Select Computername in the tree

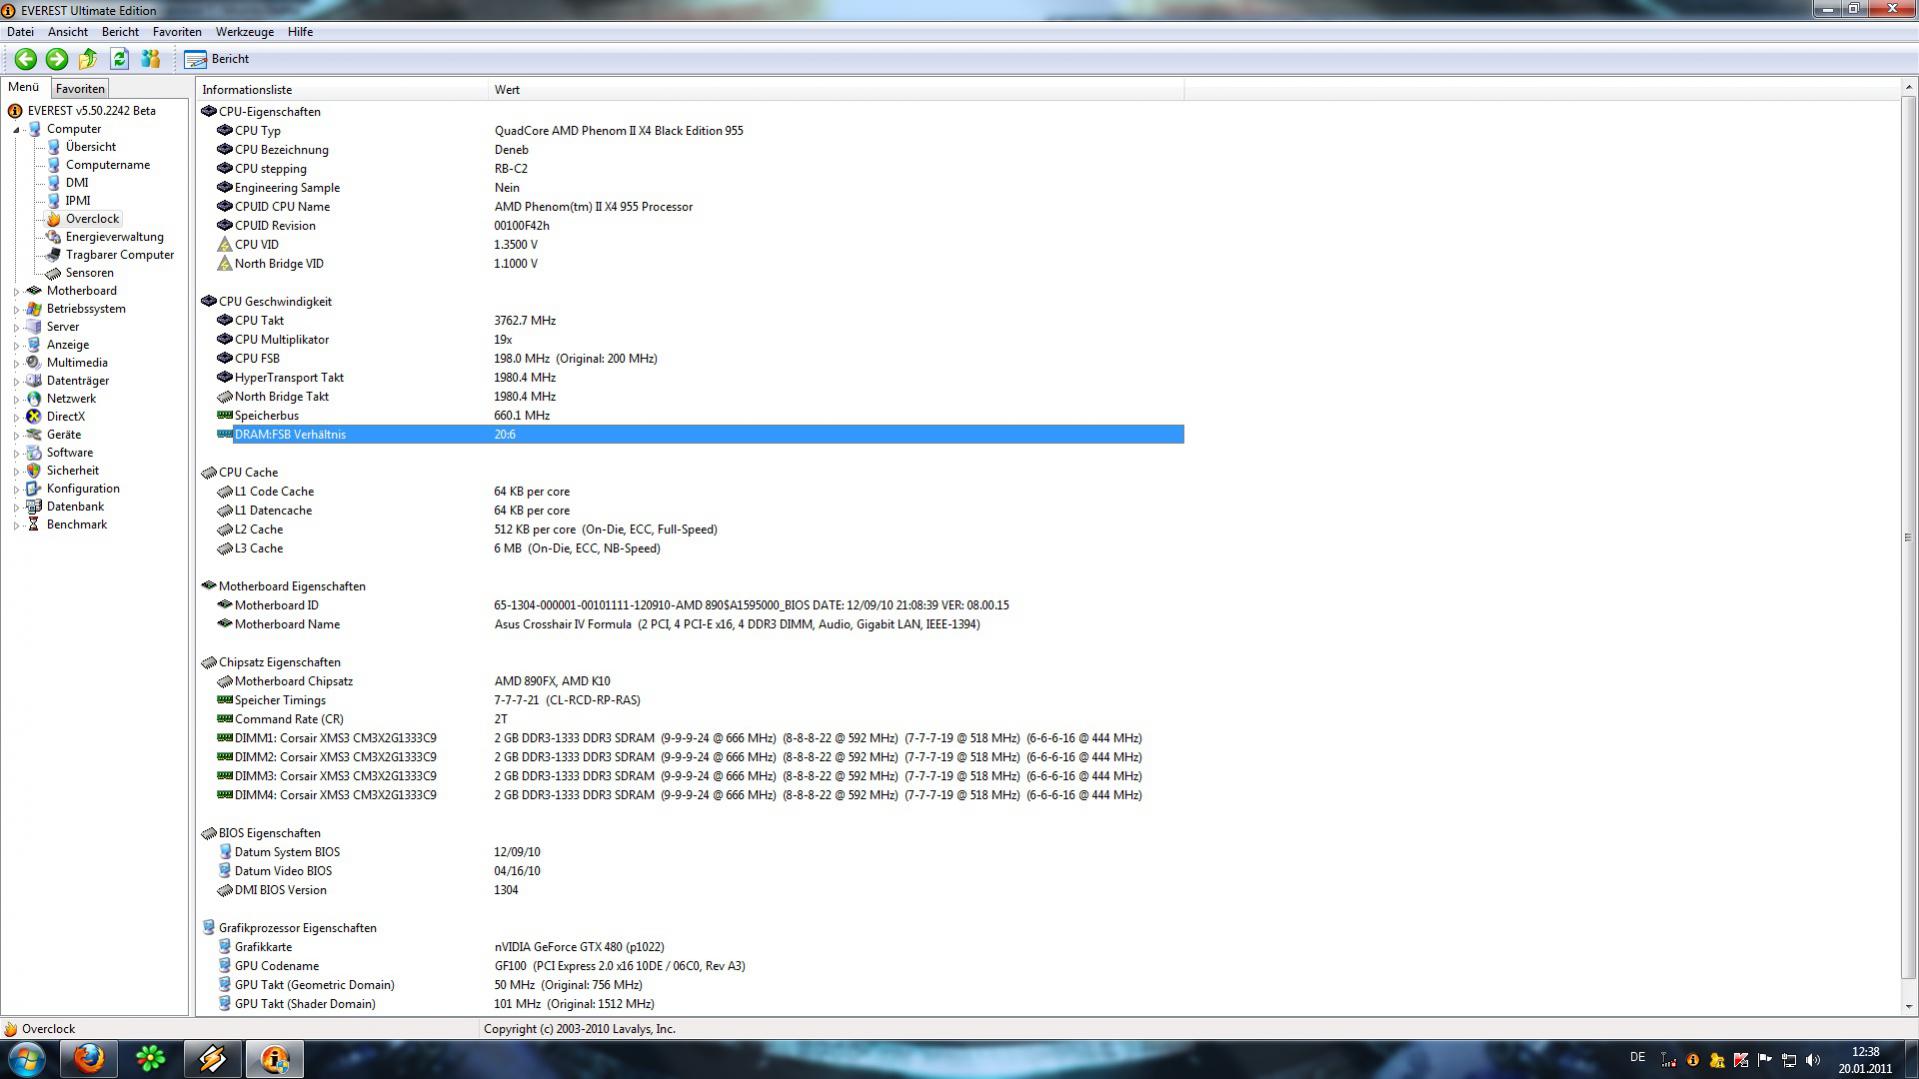click(x=107, y=165)
